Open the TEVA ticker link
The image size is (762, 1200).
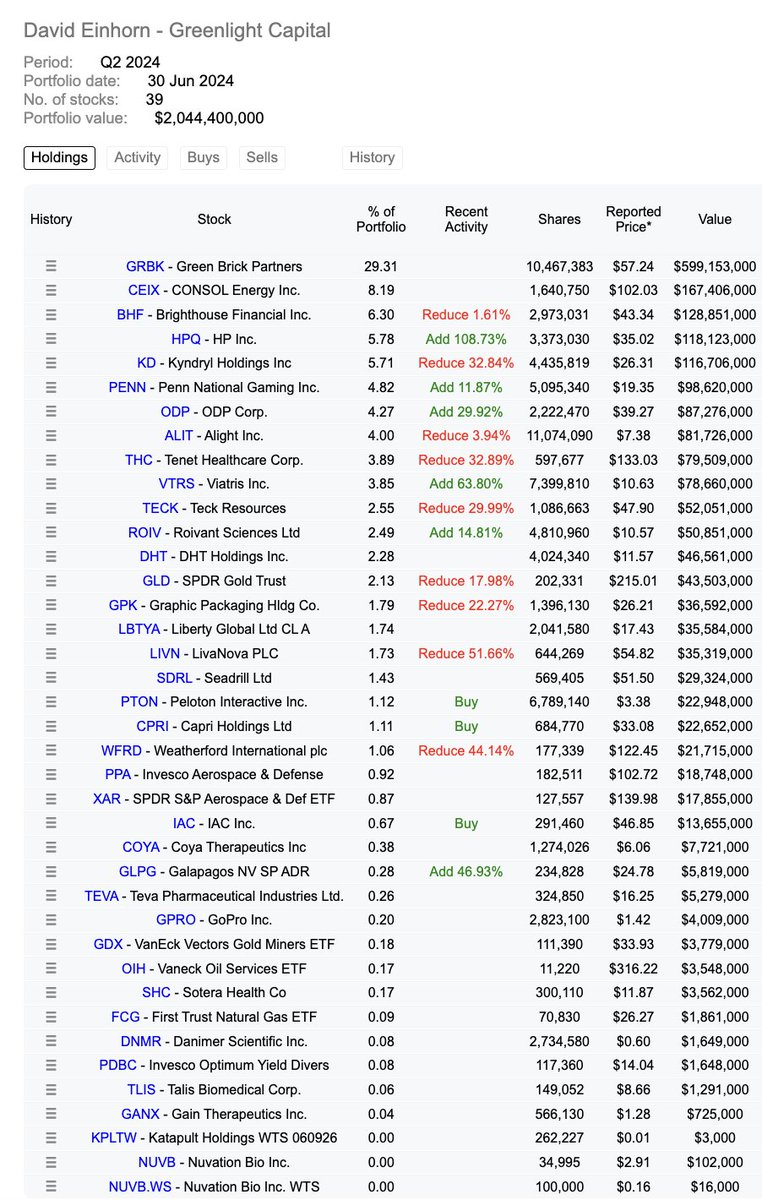point(101,895)
